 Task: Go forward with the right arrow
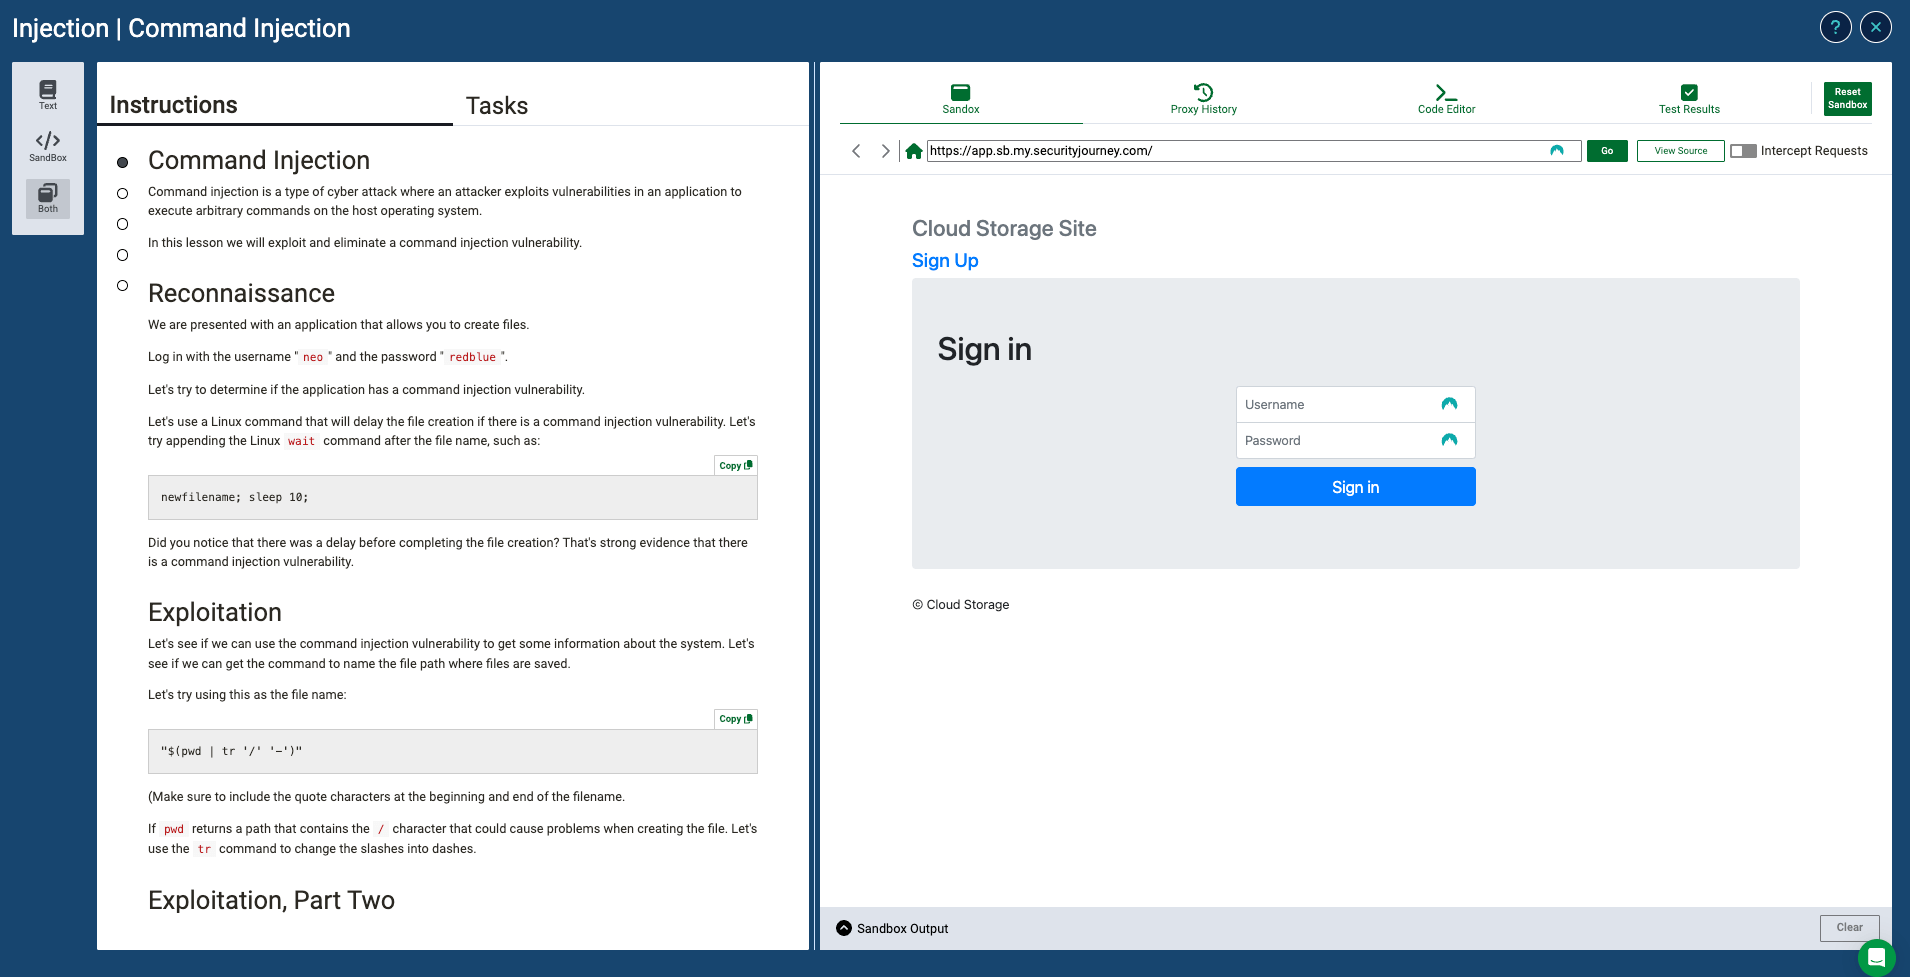(885, 151)
